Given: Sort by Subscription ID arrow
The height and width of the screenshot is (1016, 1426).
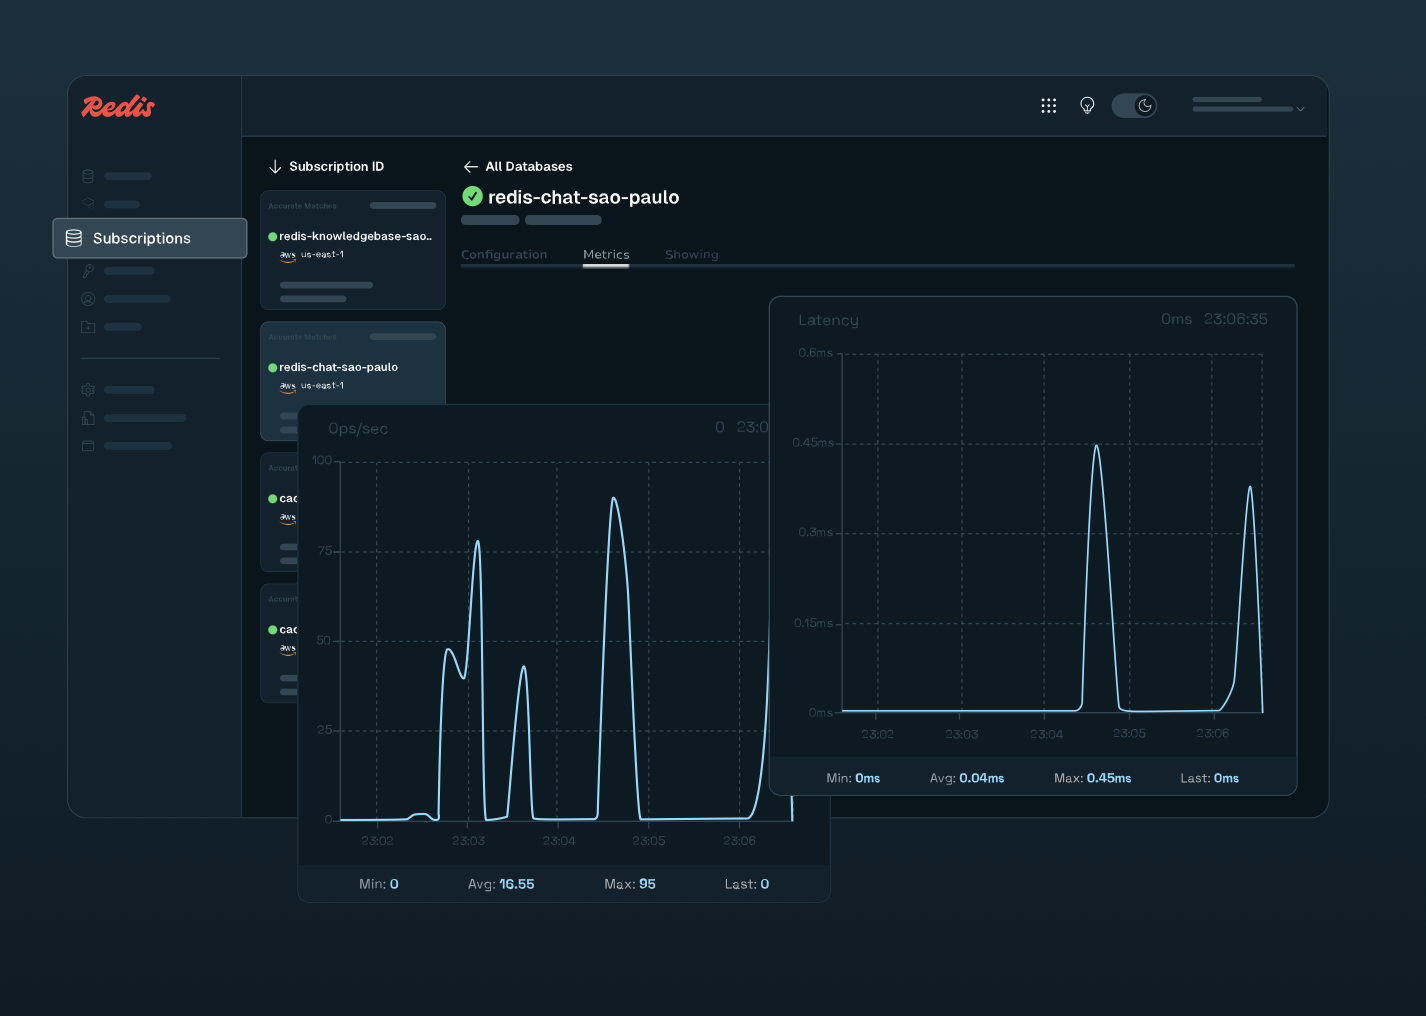Looking at the screenshot, I should pos(275,167).
